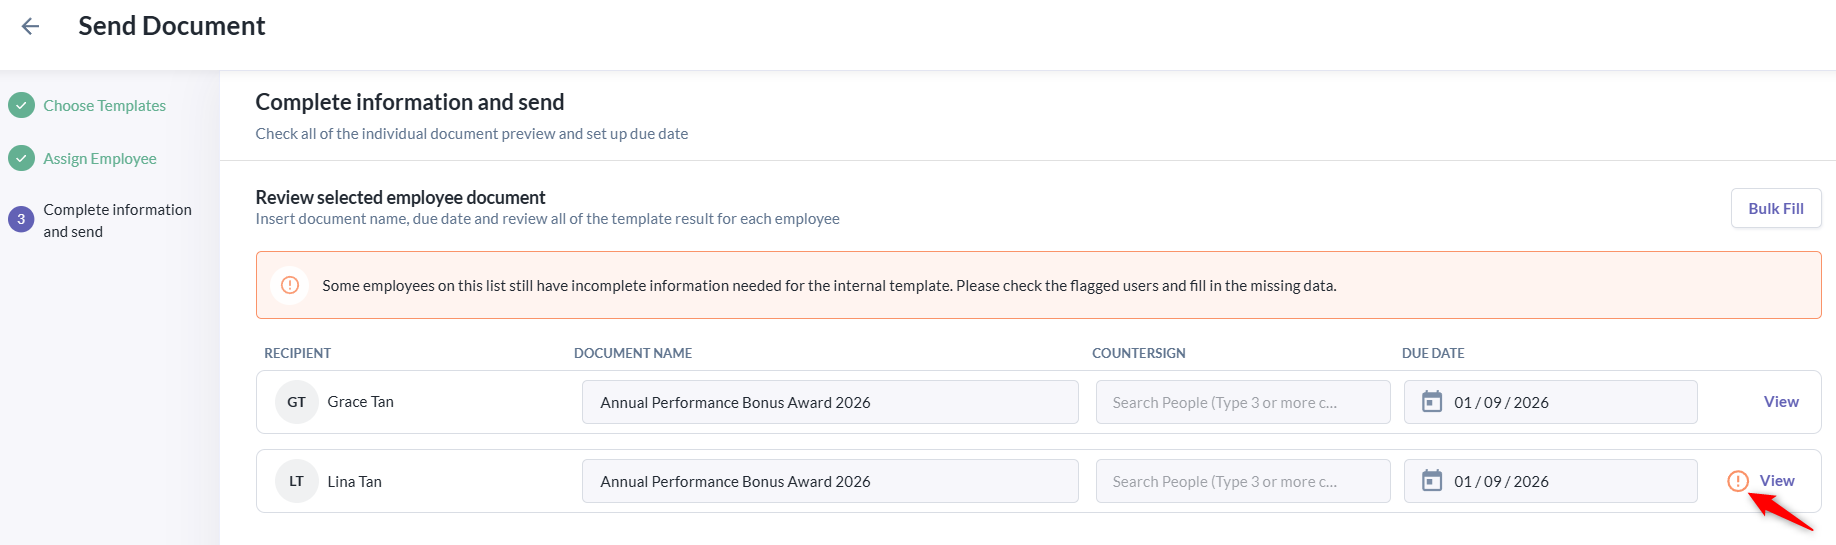Edit Grace Tan's document name field

click(x=830, y=402)
